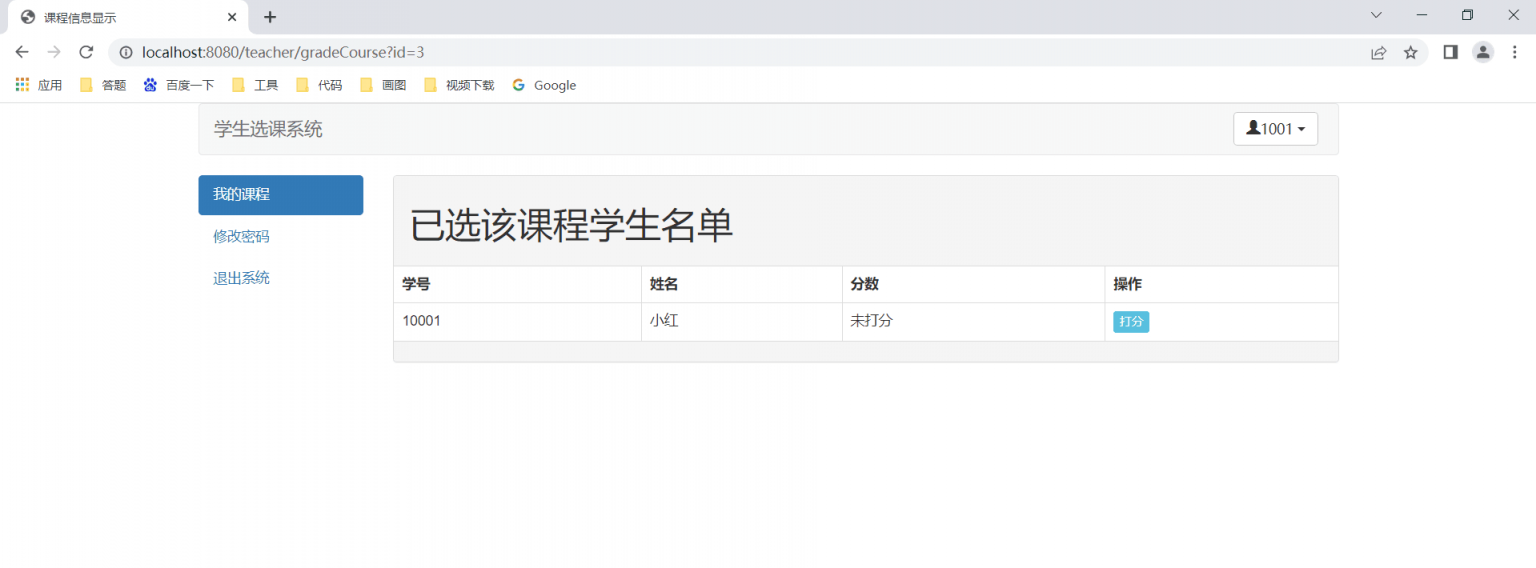Expand the 1001 user dropdown
The width and height of the screenshot is (1536, 568).
click(x=1275, y=129)
